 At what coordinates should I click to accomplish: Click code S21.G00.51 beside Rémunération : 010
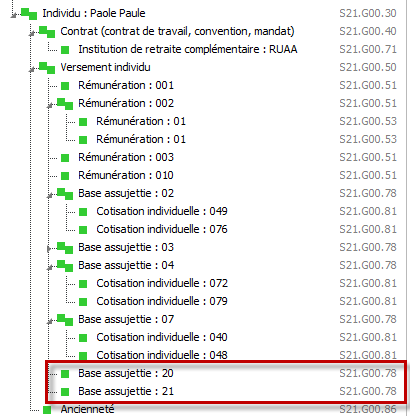pyautogui.click(x=368, y=175)
